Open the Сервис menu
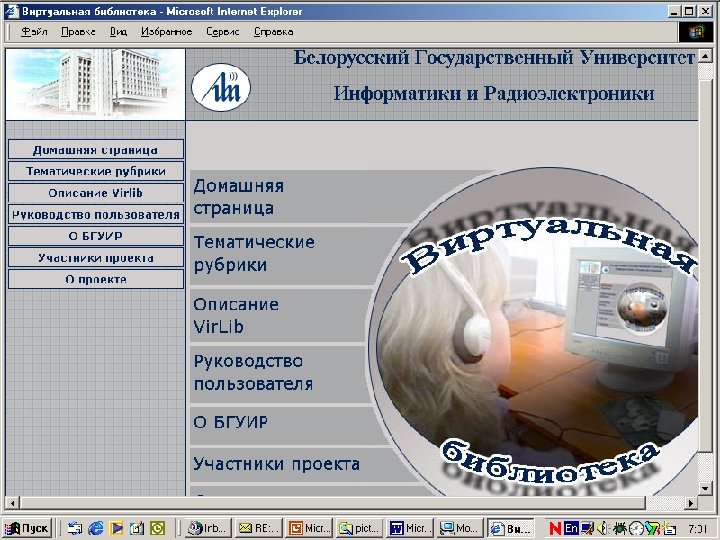 tap(223, 32)
